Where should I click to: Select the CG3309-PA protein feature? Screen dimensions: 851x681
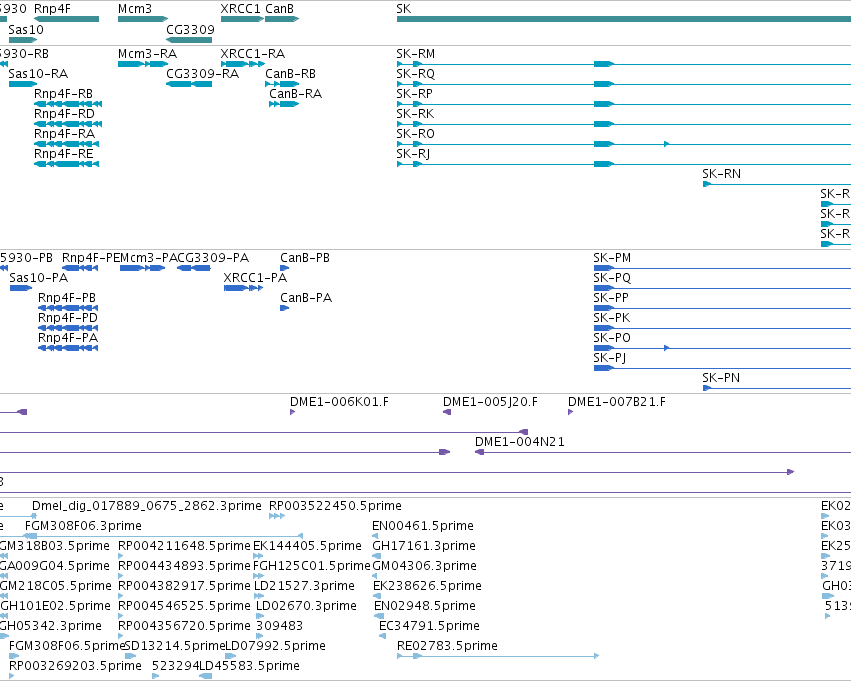click(x=194, y=268)
